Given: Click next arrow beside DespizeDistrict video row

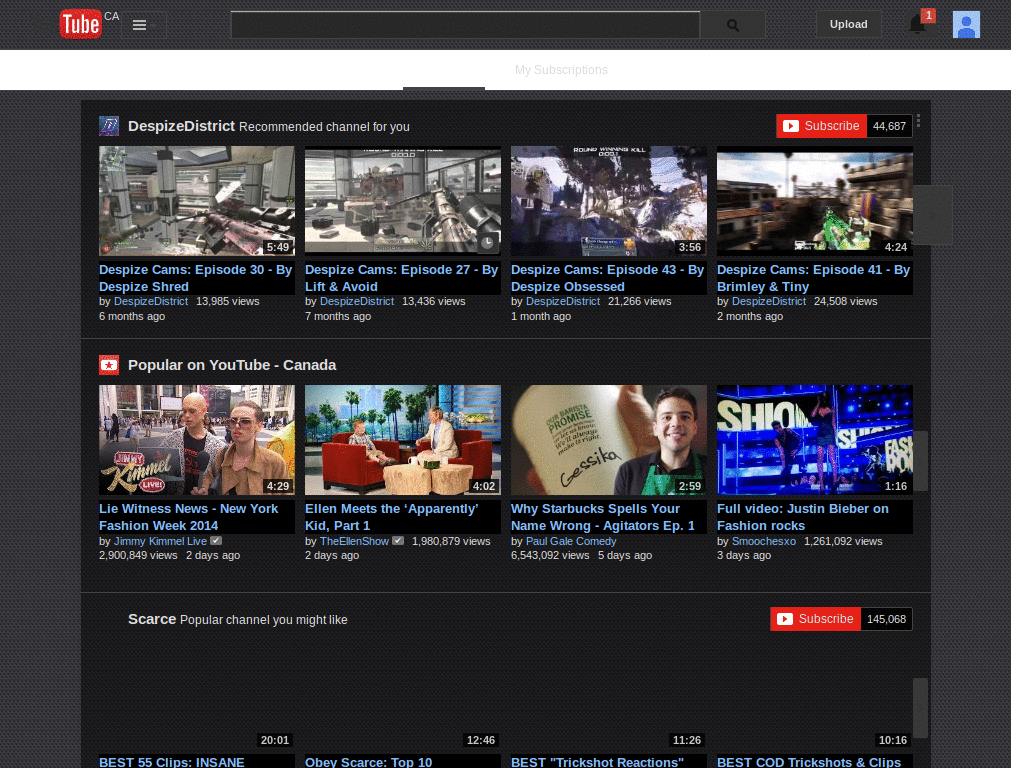Looking at the screenshot, I should pos(933,215).
